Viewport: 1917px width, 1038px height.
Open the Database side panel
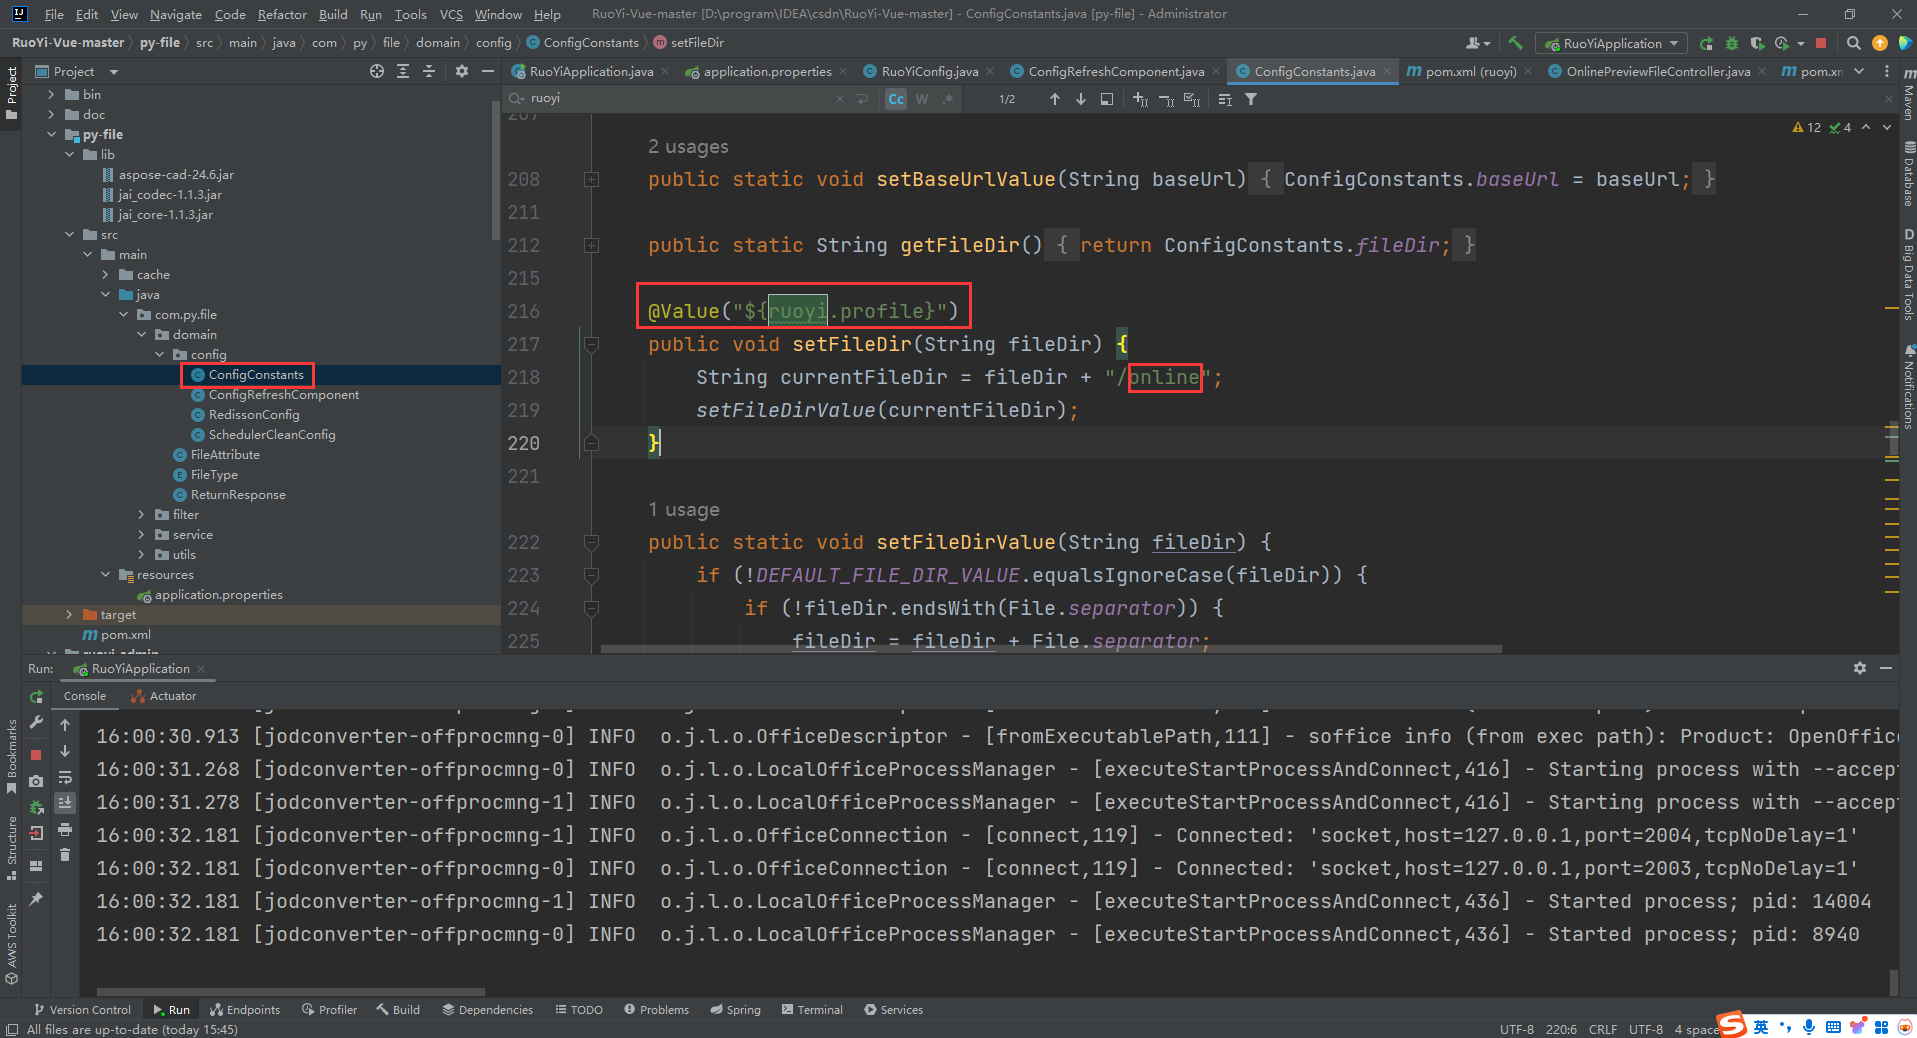[1908, 174]
